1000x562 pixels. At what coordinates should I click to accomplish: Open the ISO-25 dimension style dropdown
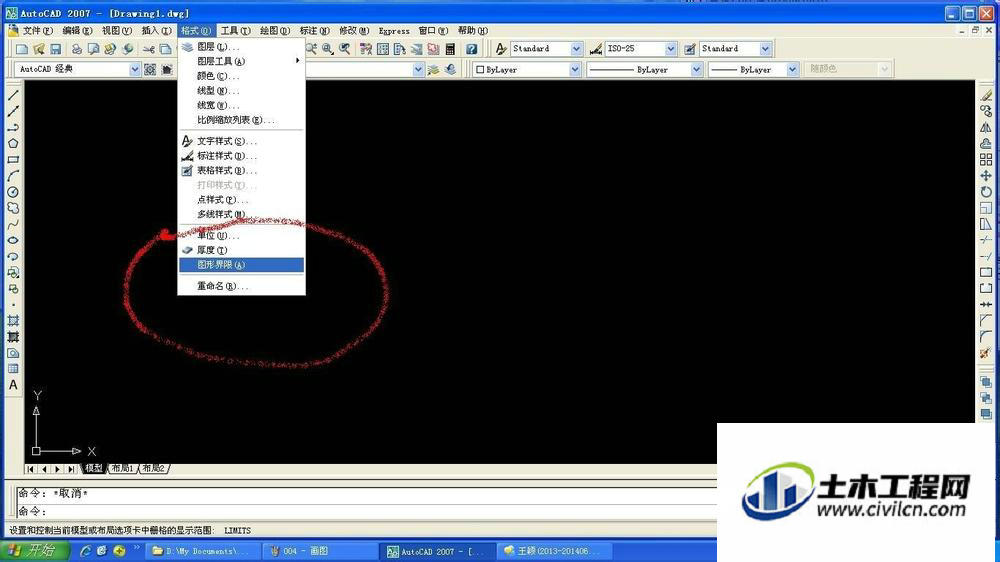coord(671,48)
